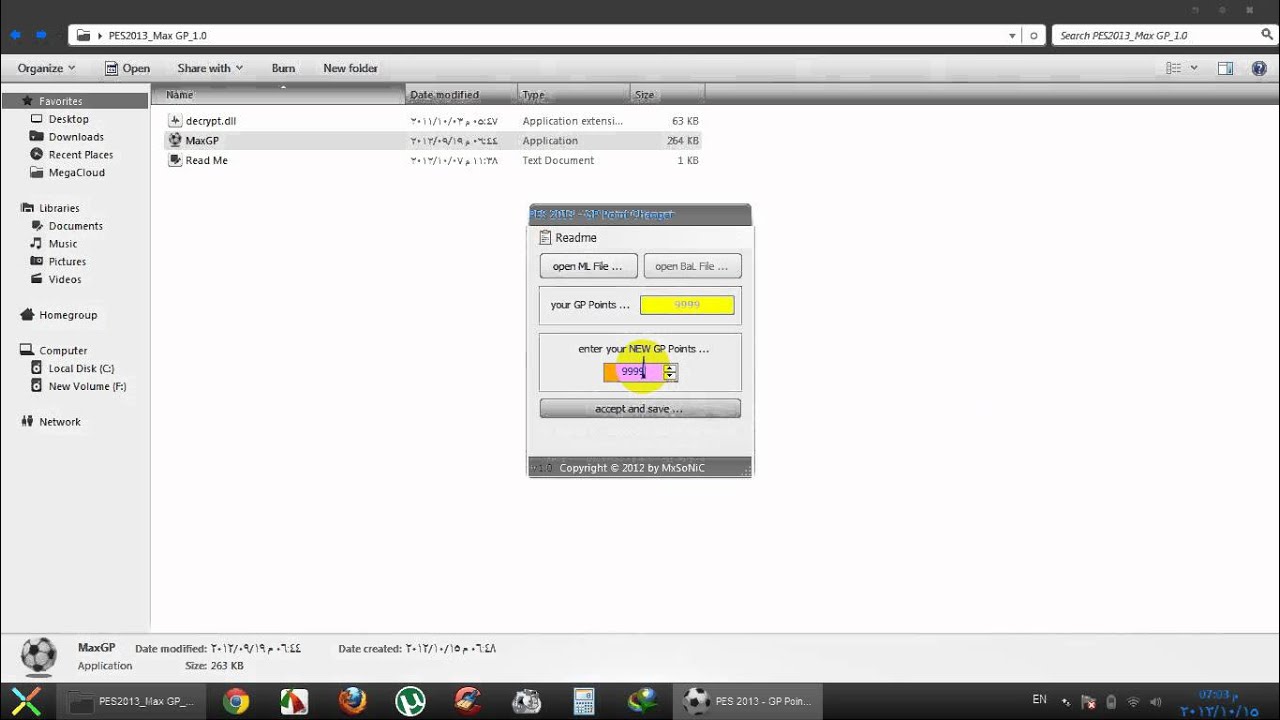Go forward using the Explorer forward arrow
Image resolution: width=1280 pixels, height=720 pixels.
(x=41, y=35)
